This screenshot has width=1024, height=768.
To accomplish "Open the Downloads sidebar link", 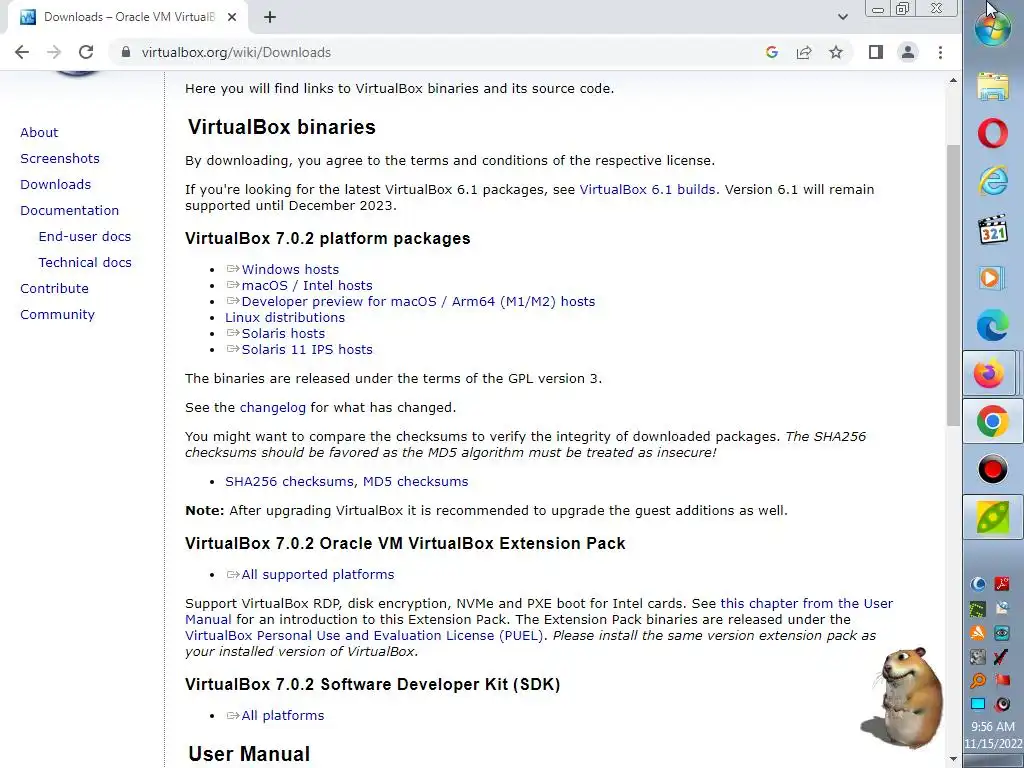I will tap(56, 185).
